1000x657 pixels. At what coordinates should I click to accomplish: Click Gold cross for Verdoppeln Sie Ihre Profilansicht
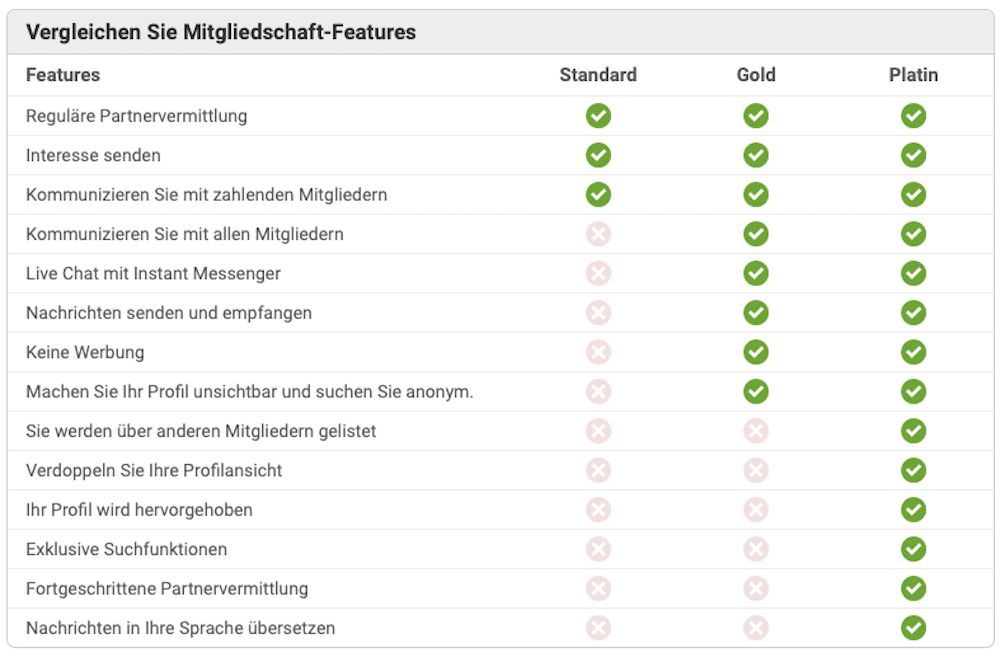point(756,471)
